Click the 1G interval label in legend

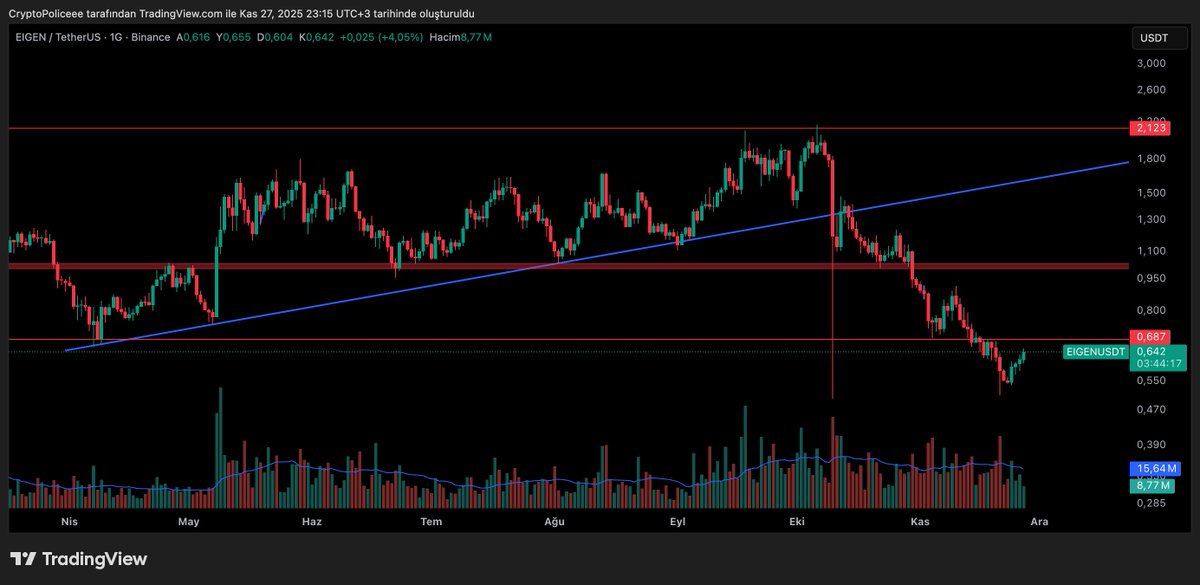click(116, 37)
